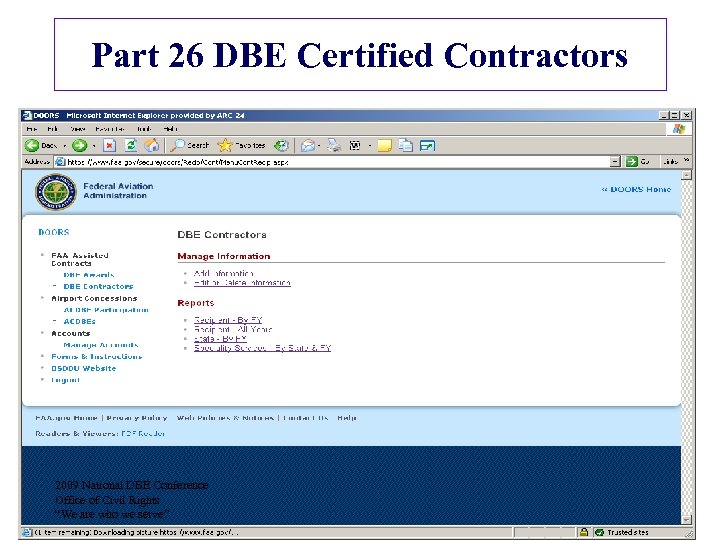This screenshot has width=720, height=540.
Task: Open the Edit menu
Action: point(52,129)
